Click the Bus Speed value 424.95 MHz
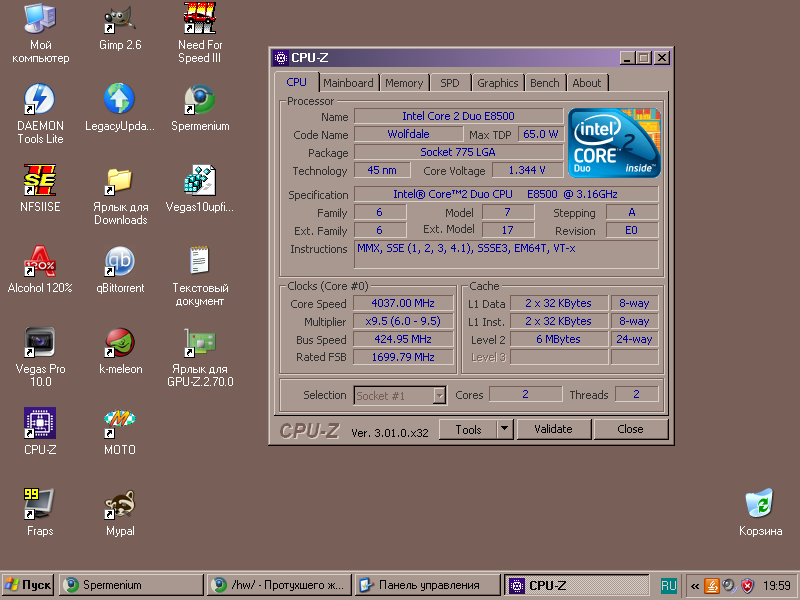 tap(403, 339)
